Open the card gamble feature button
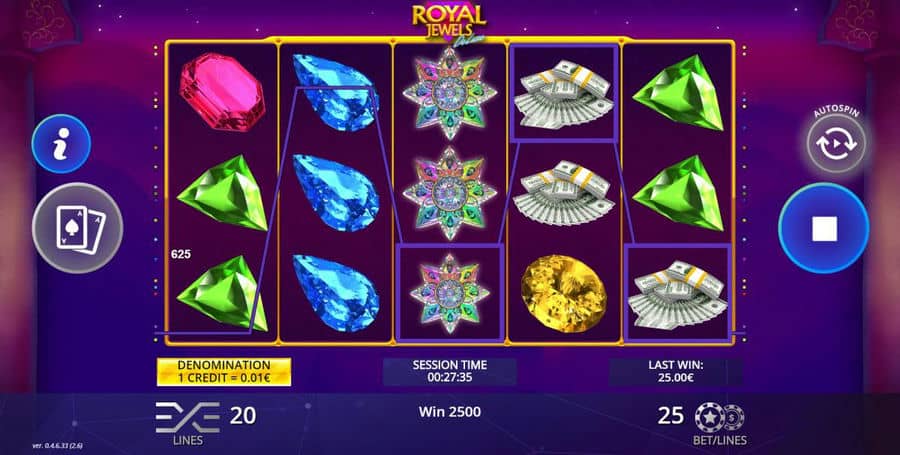This screenshot has width=900, height=455. (77, 228)
